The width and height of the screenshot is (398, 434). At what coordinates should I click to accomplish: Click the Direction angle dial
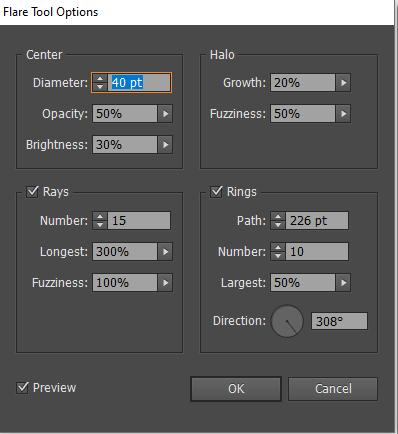coord(287,321)
